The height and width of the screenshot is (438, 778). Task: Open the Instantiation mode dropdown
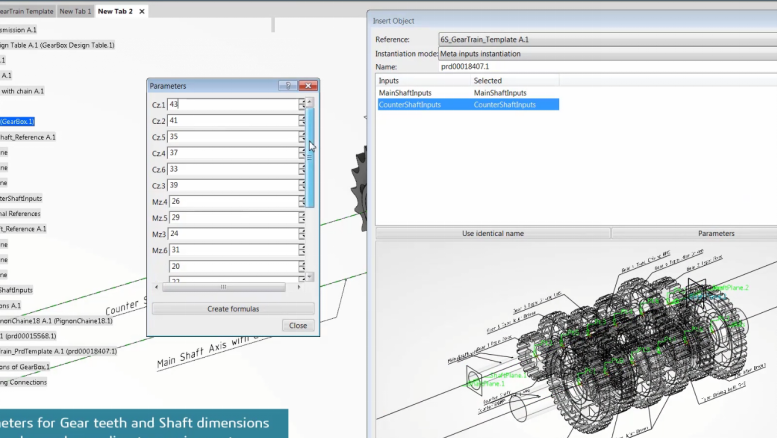pos(608,54)
